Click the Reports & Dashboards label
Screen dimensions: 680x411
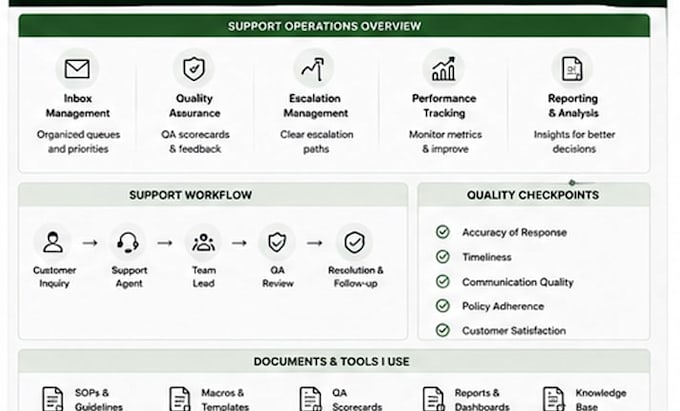tap(482, 400)
